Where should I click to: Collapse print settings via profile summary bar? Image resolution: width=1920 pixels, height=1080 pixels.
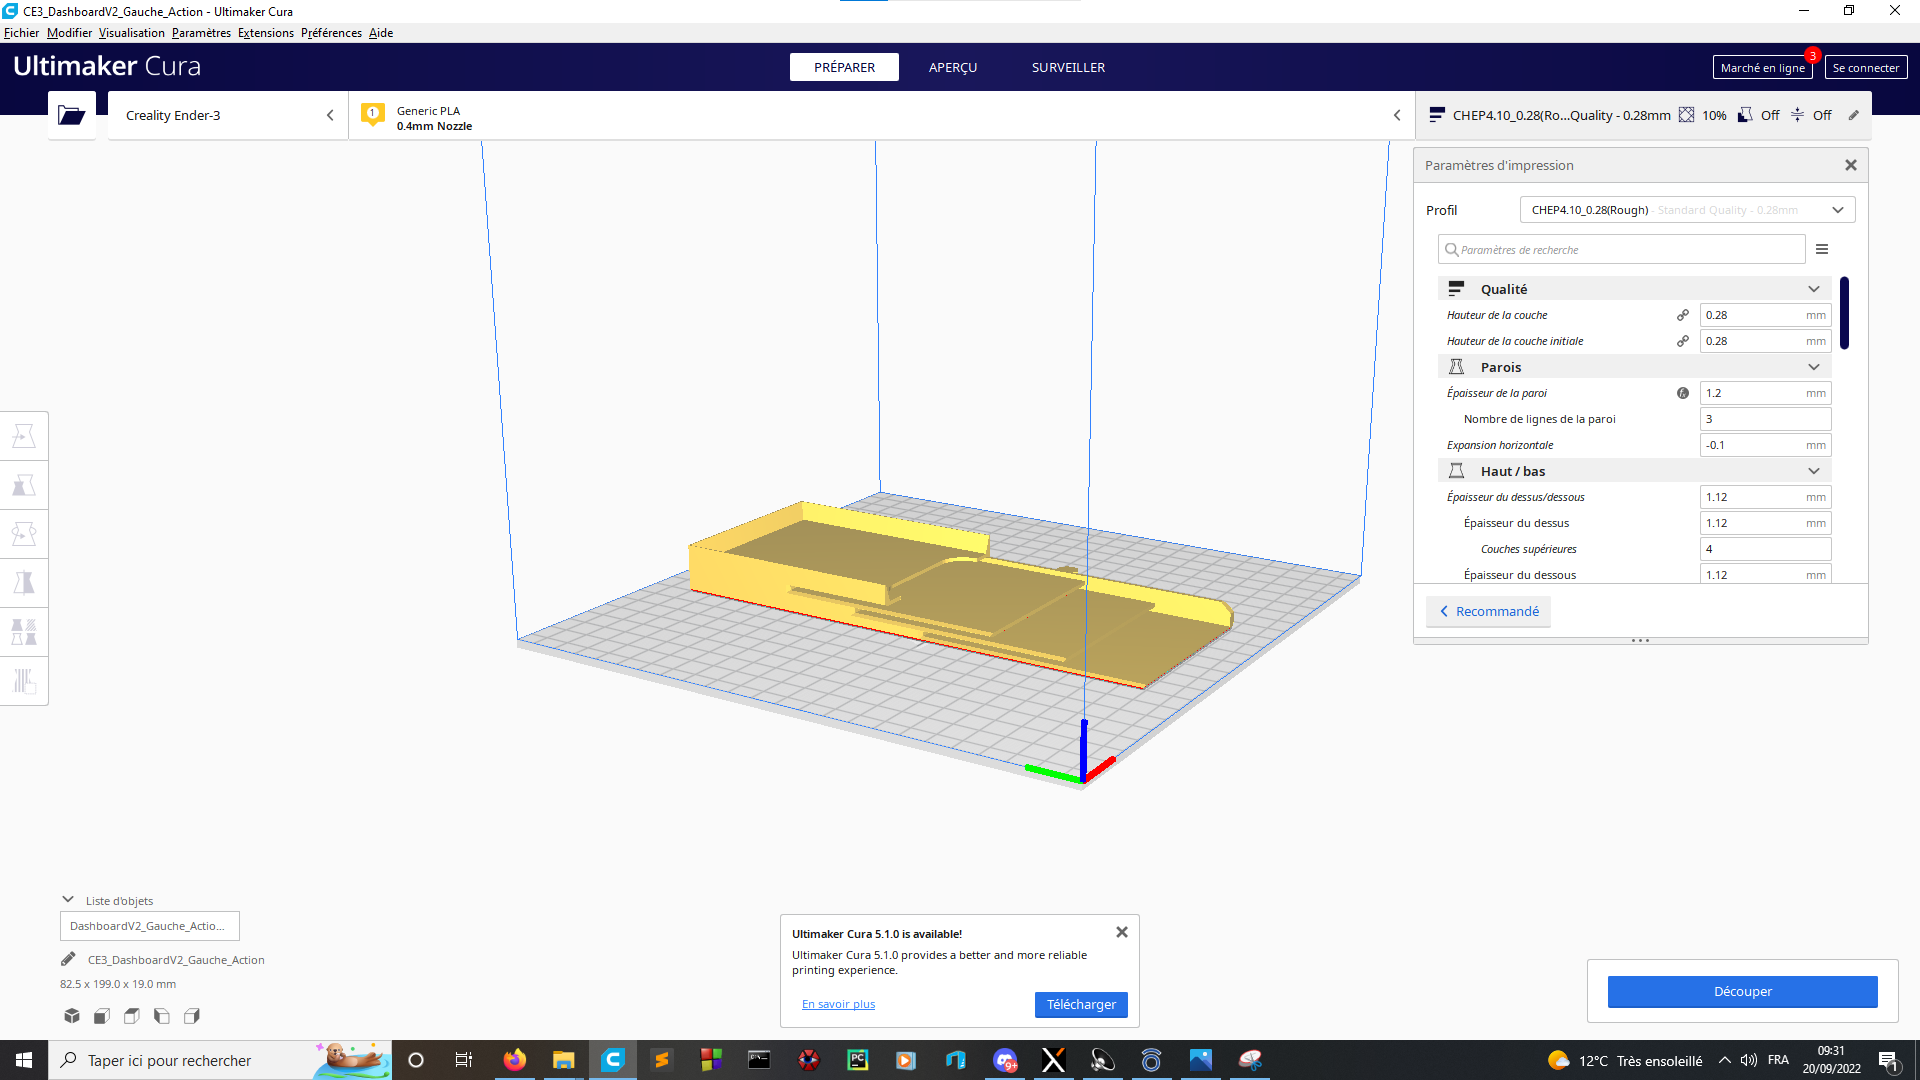click(1644, 115)
